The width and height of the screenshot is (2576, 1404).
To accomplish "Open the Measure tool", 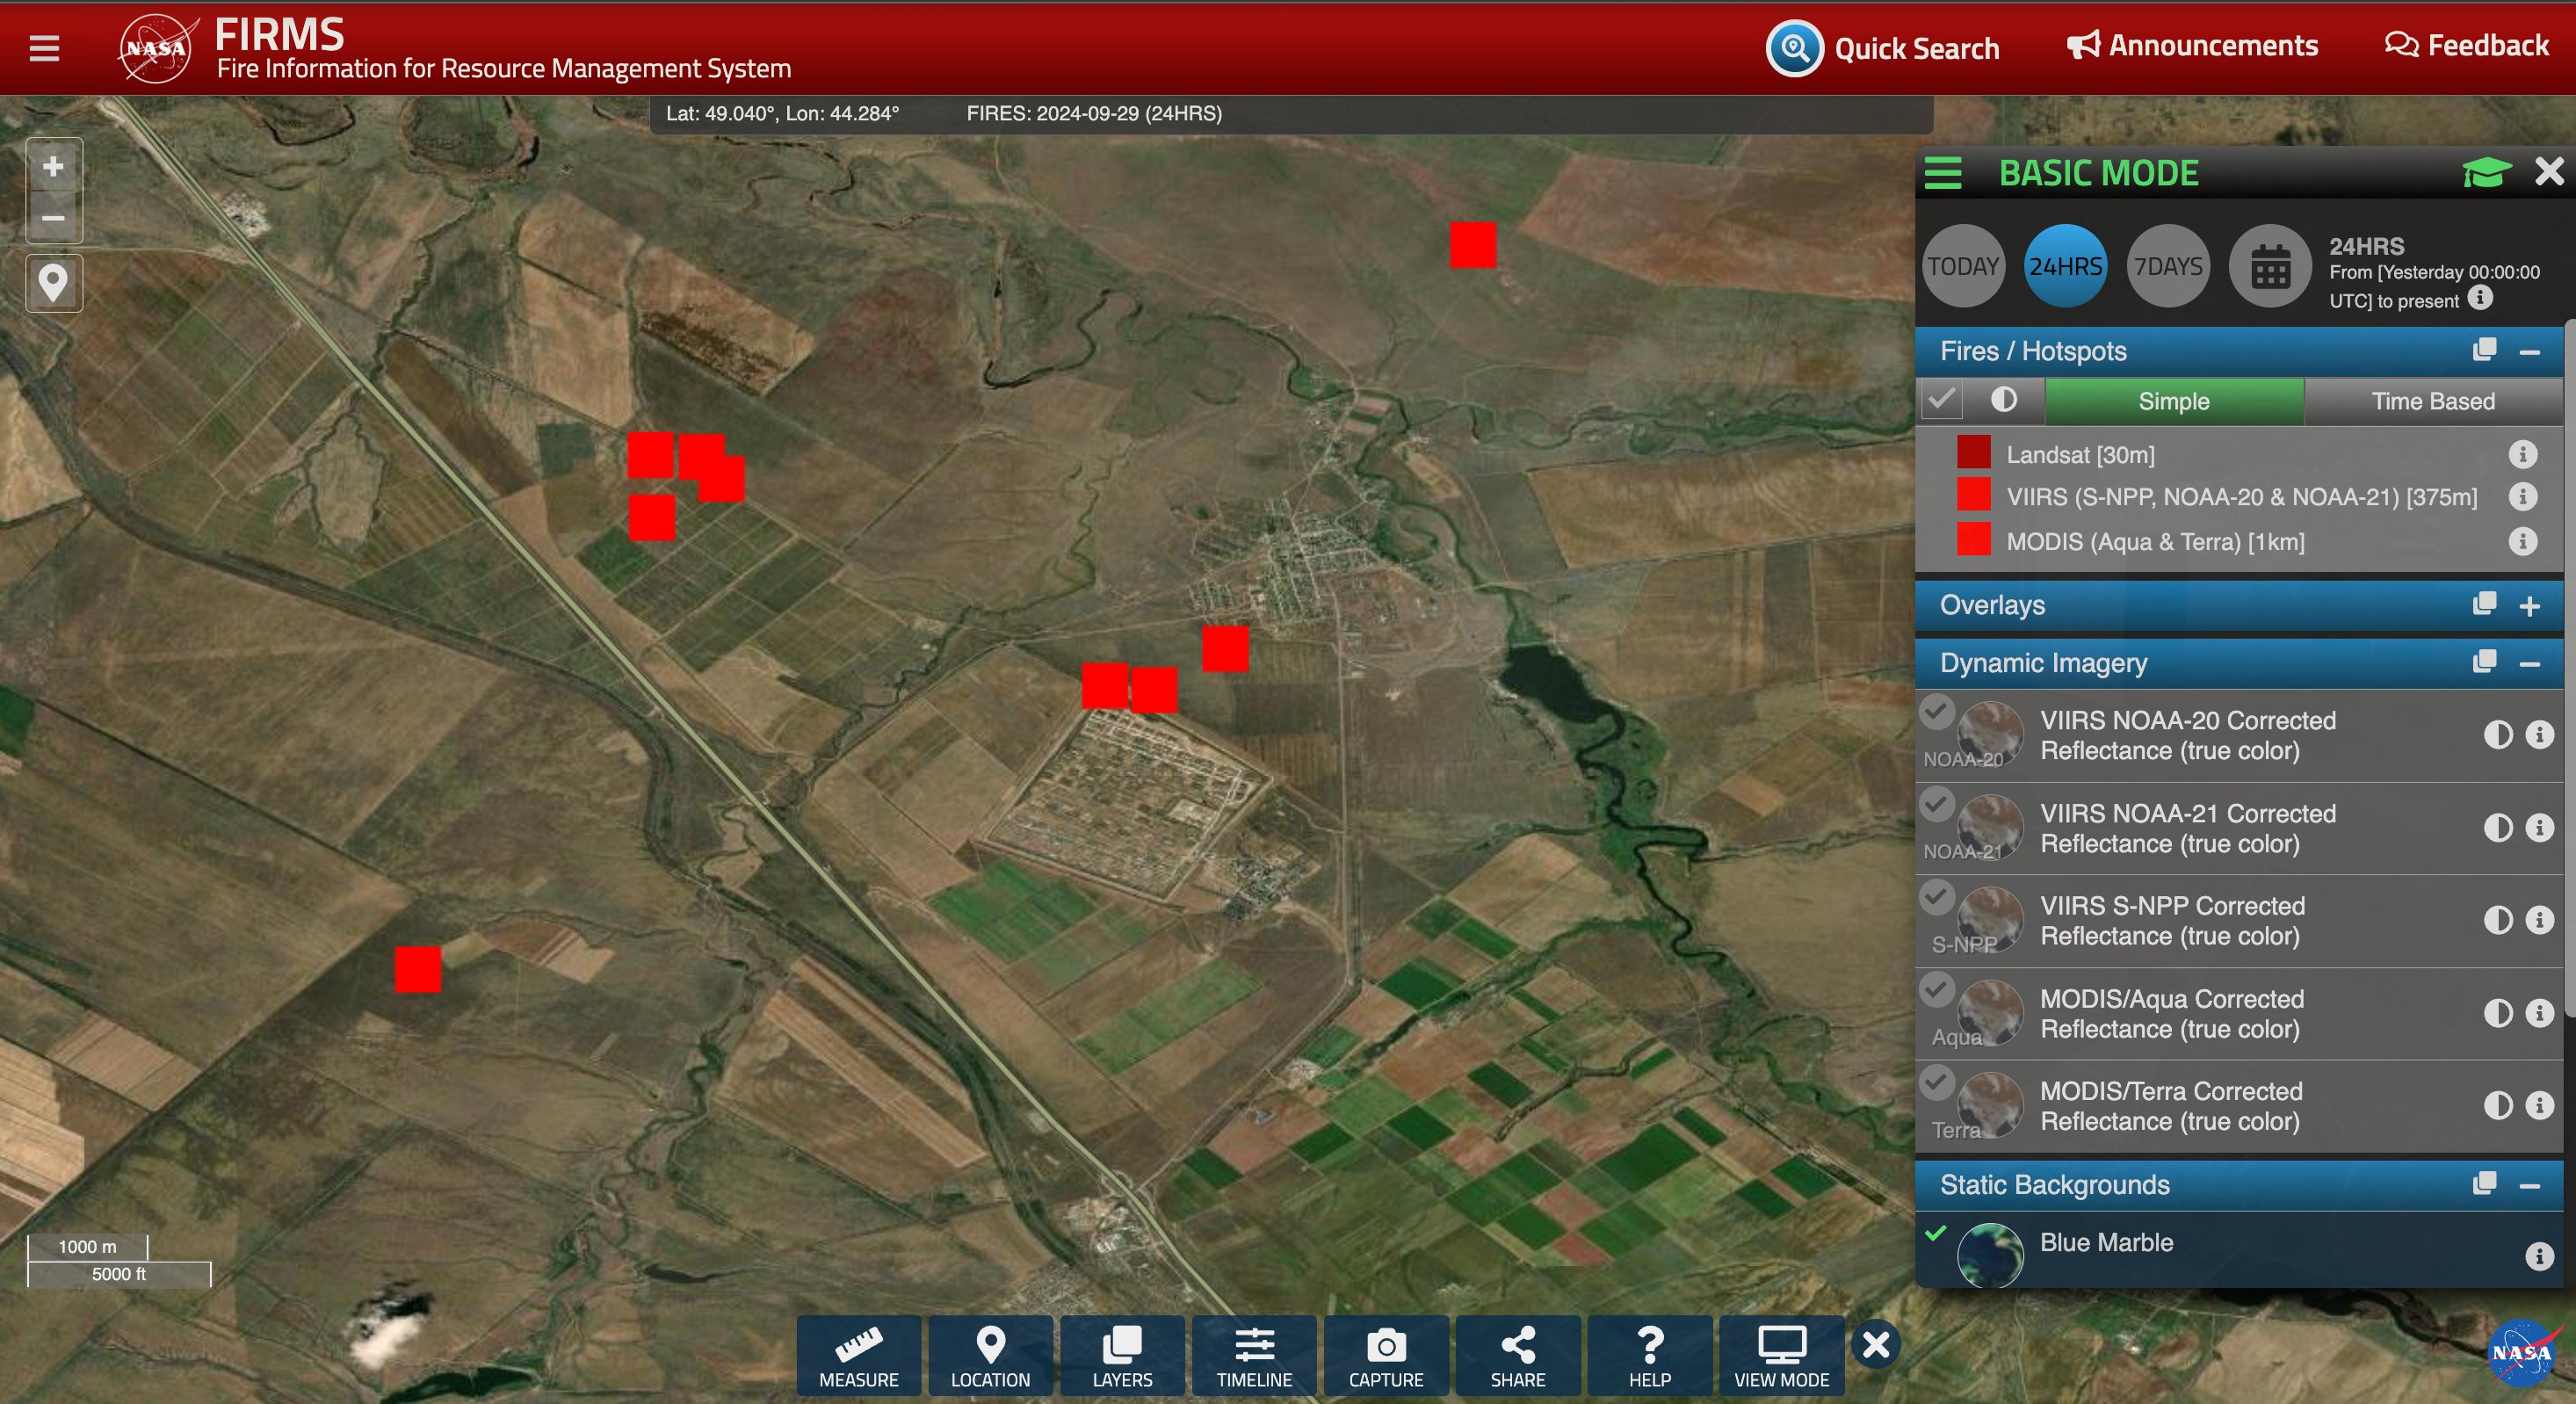I will pyautogui.click(x=858, y=1355).
